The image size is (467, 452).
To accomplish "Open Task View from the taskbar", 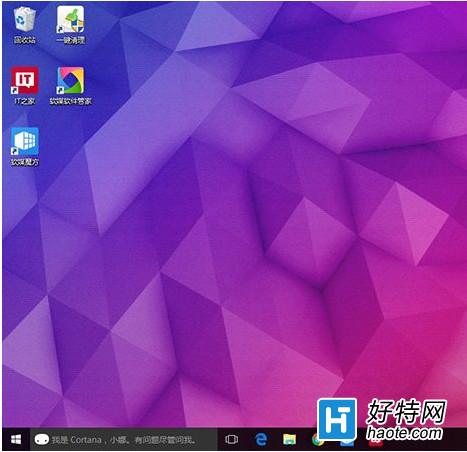I will click(231, 439).
